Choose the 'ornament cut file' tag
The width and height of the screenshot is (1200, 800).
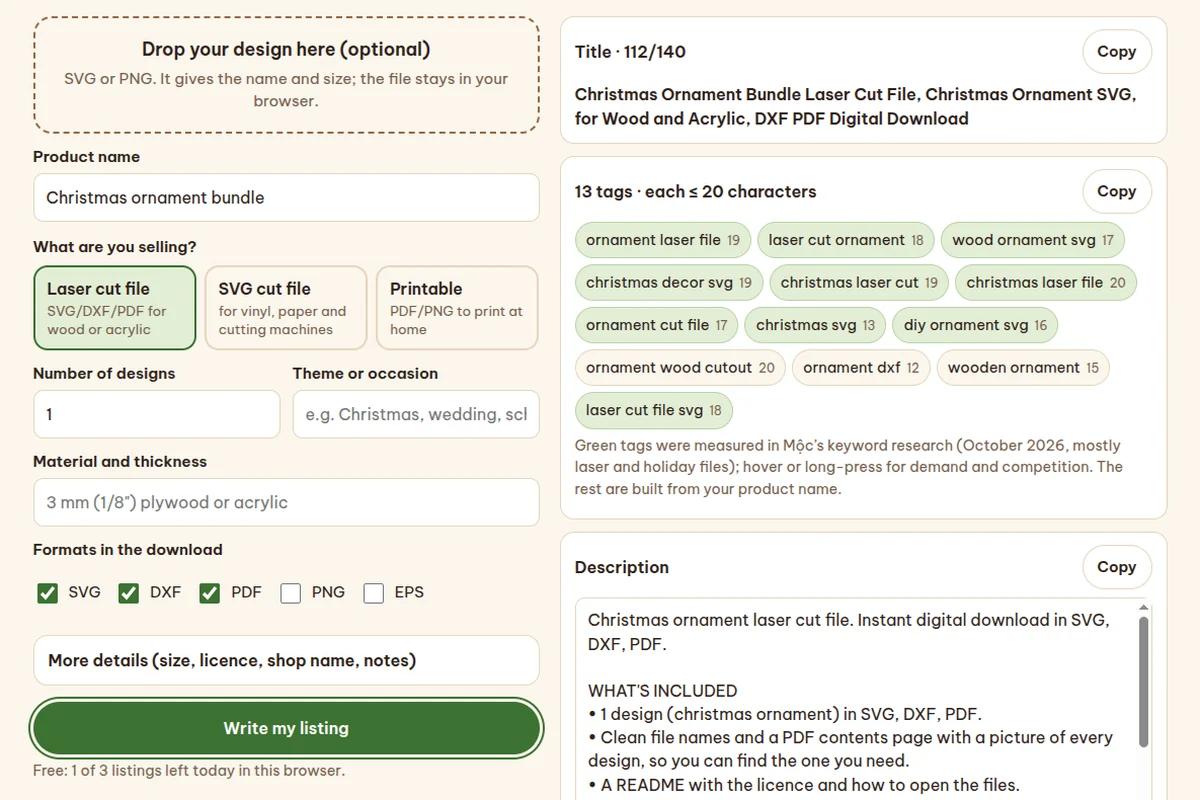point(656,325)
